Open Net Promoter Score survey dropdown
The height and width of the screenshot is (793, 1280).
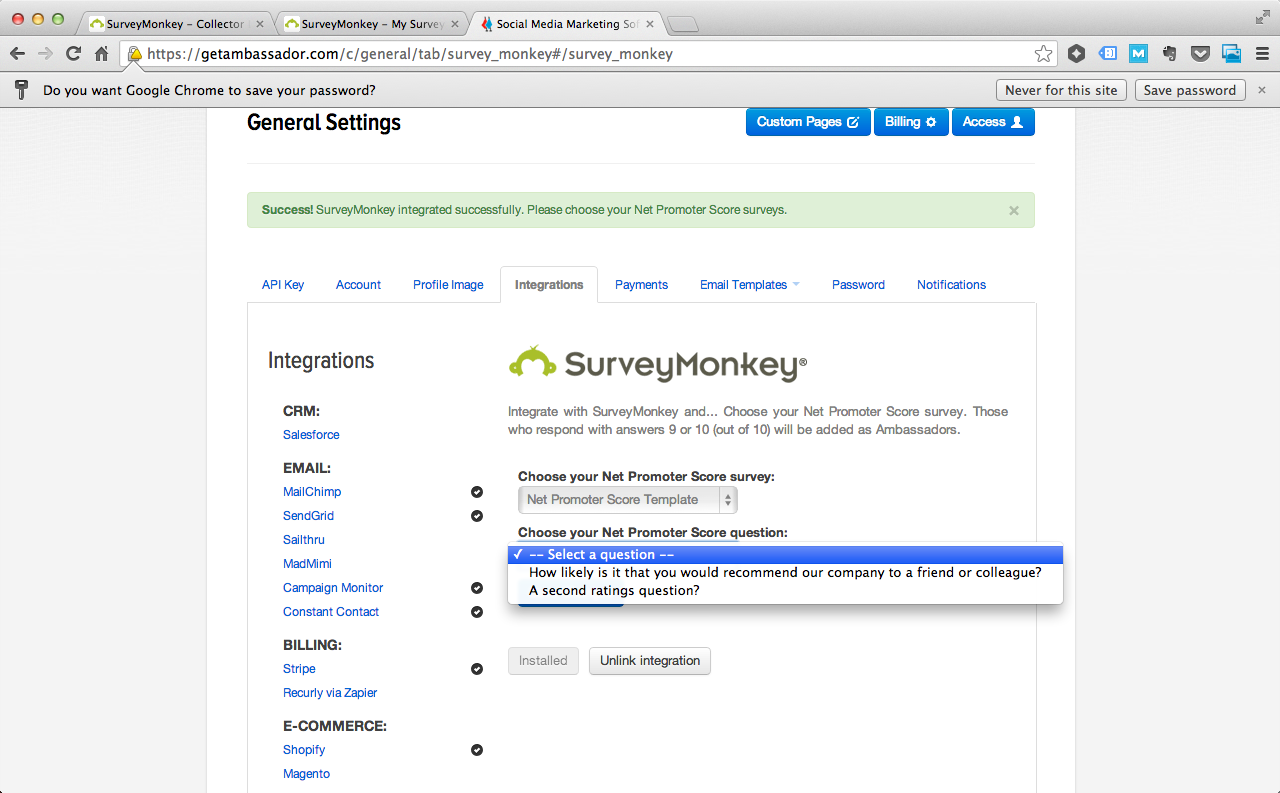click(627, 500)
